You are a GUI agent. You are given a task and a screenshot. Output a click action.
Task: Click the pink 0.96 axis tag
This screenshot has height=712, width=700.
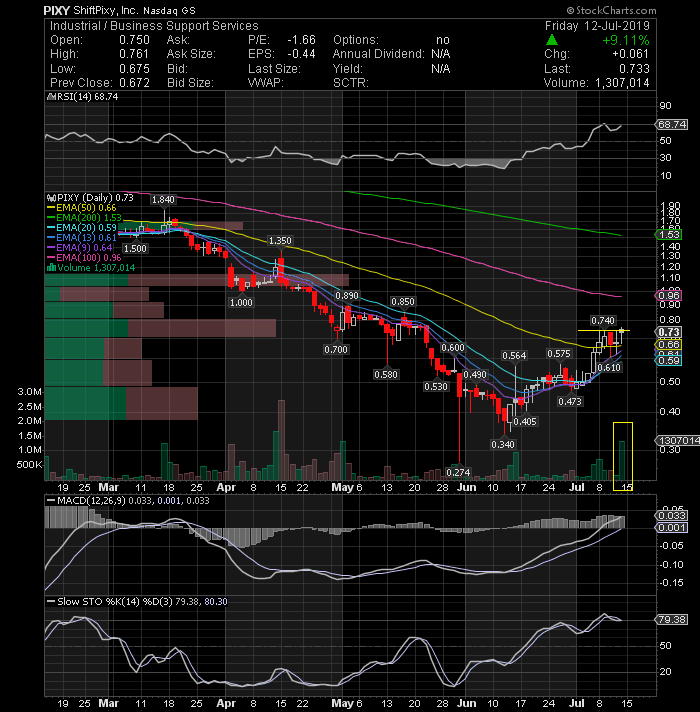click(x=669, y=296)
